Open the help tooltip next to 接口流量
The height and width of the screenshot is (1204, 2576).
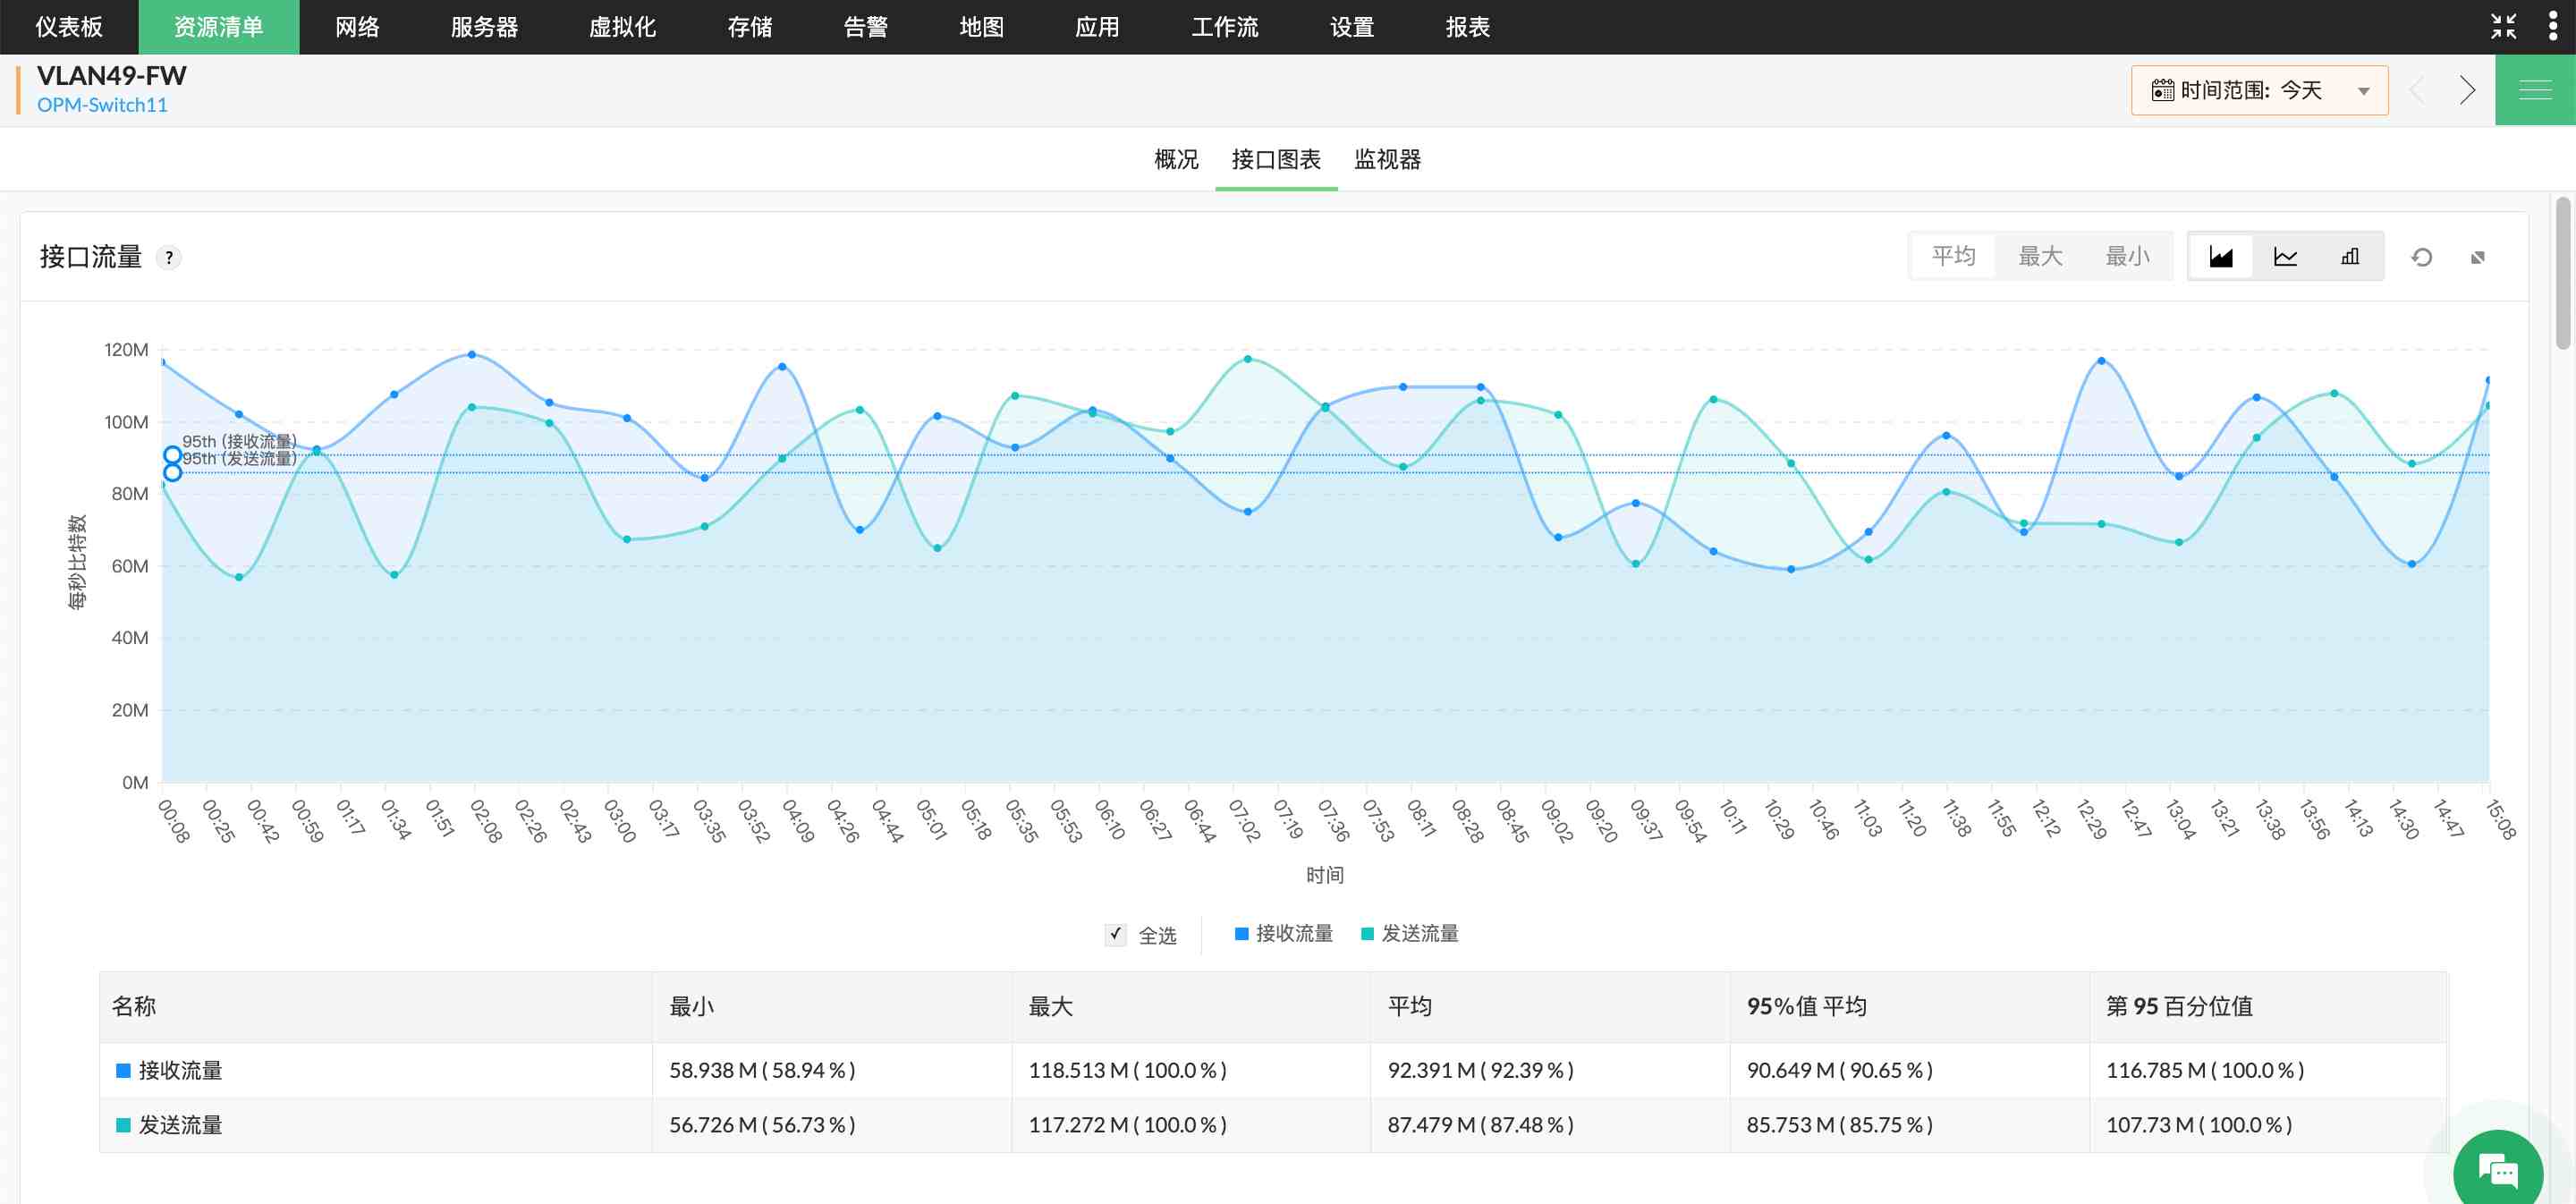pyautogui.click(x=169, y=257)
